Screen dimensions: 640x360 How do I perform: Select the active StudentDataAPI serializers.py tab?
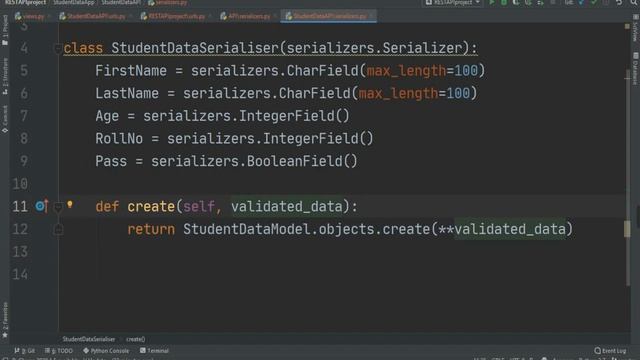tap(328, 17)
